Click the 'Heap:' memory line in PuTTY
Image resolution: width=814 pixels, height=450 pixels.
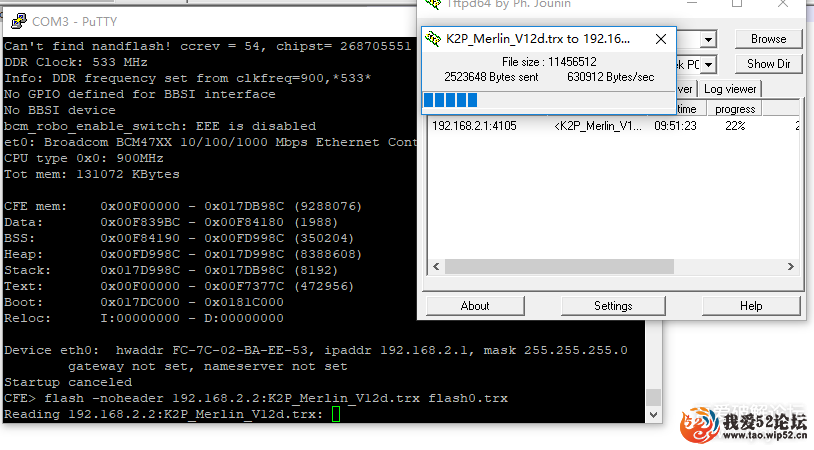(x=183, y=254)
